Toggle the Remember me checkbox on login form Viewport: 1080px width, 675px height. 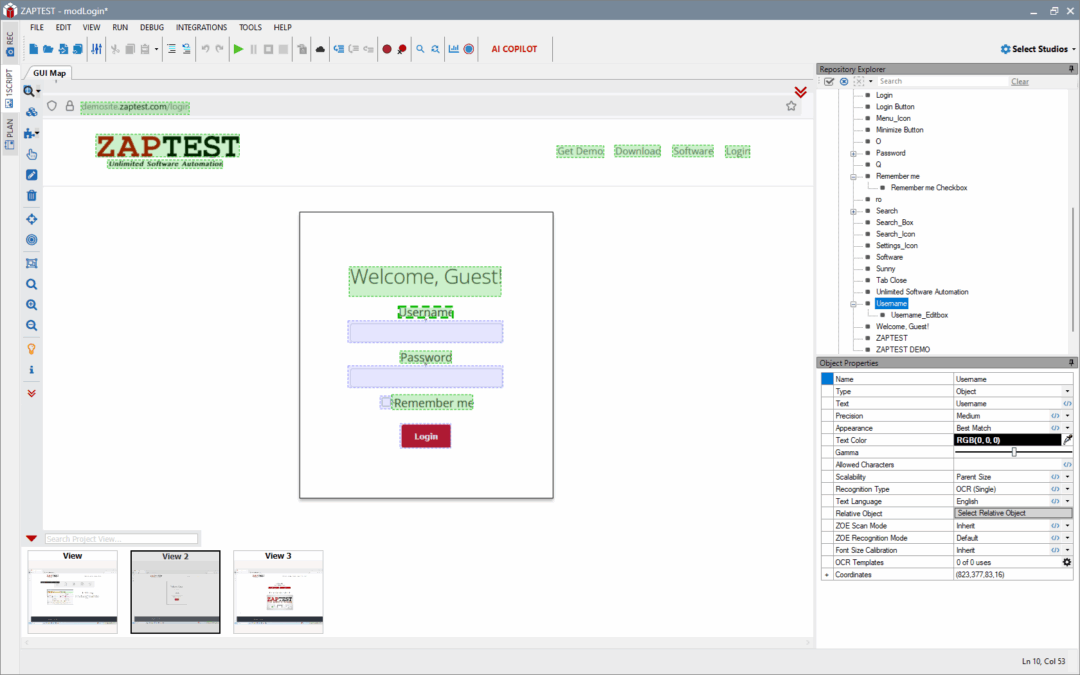[386, 402]
